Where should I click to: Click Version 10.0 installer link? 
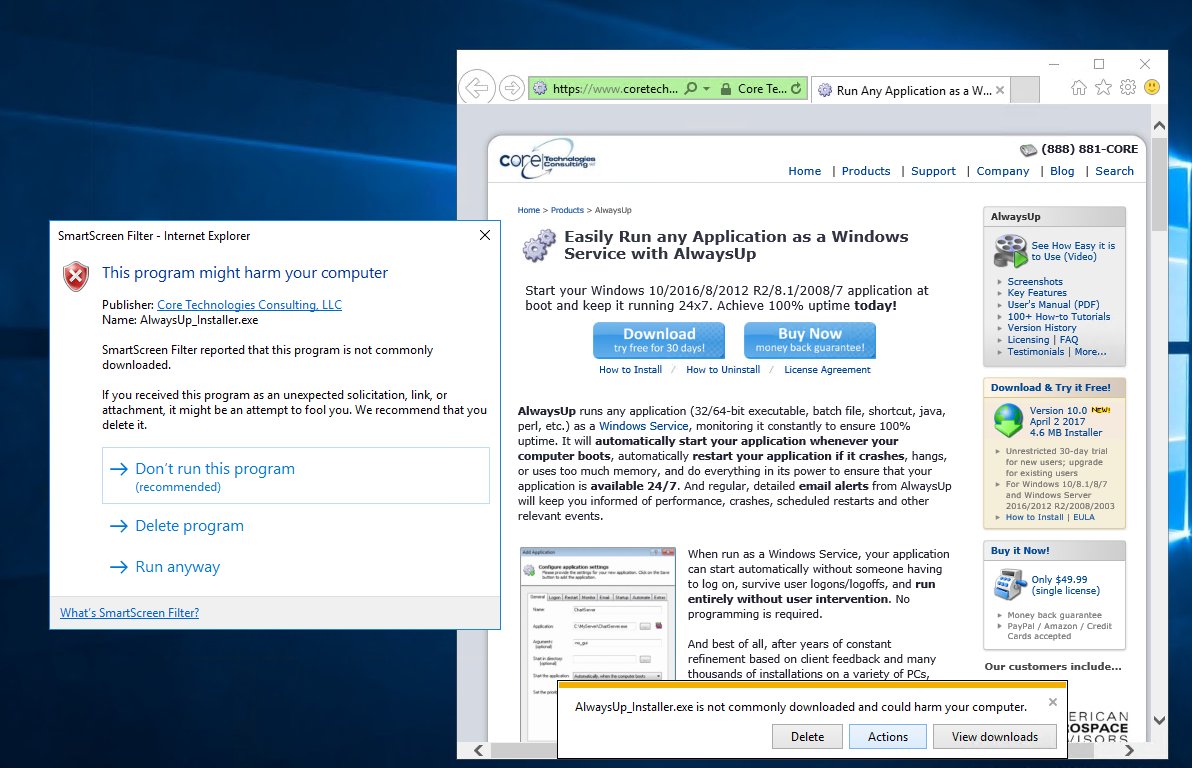[1066, 421]
